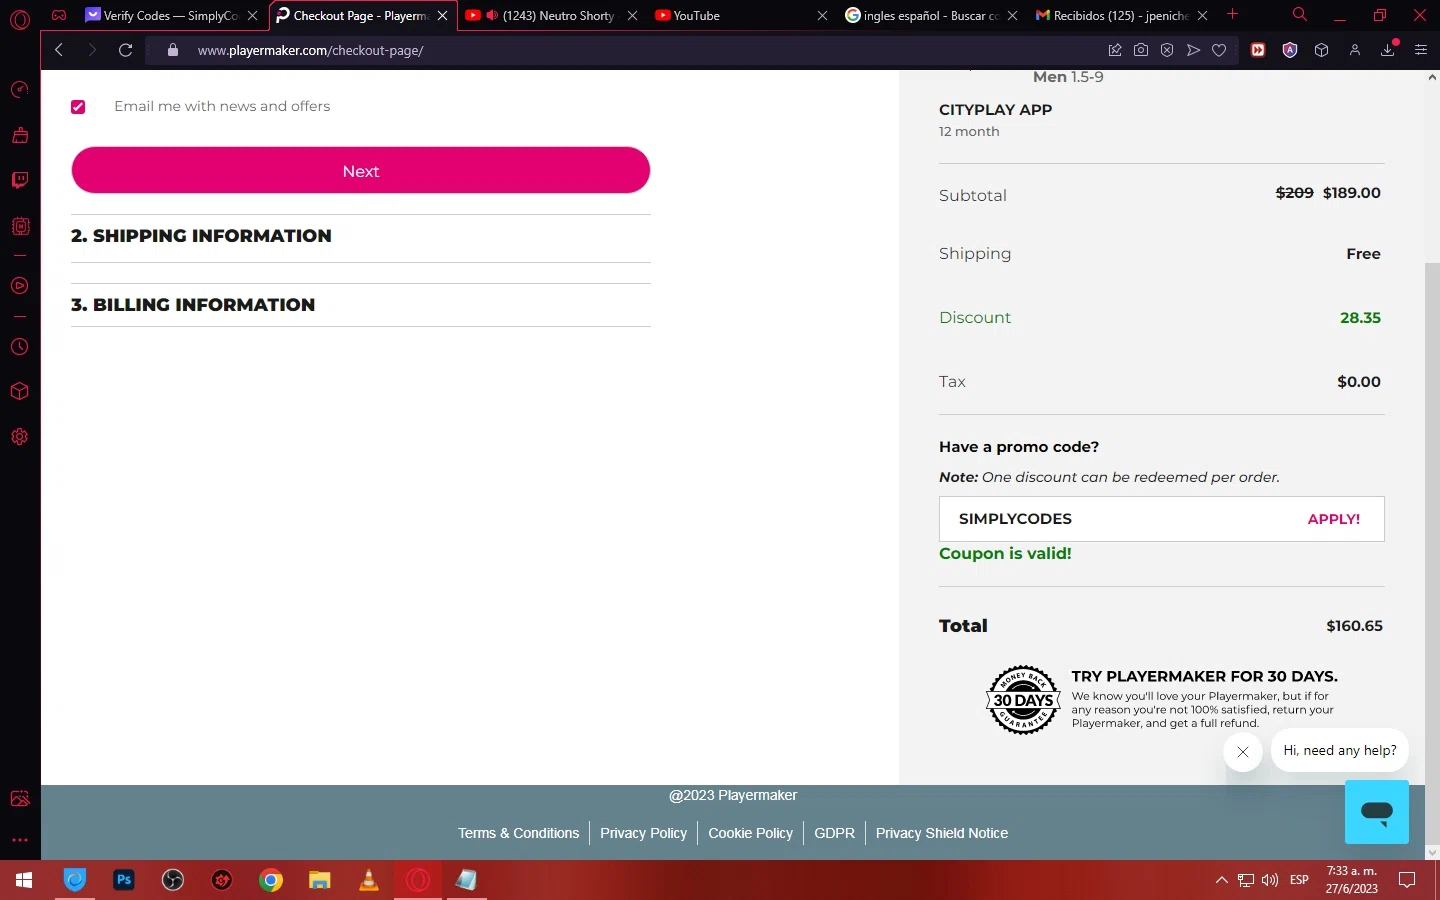Open the send/flow arrow icon
1440x900 pixels.
pos(1193,50)
